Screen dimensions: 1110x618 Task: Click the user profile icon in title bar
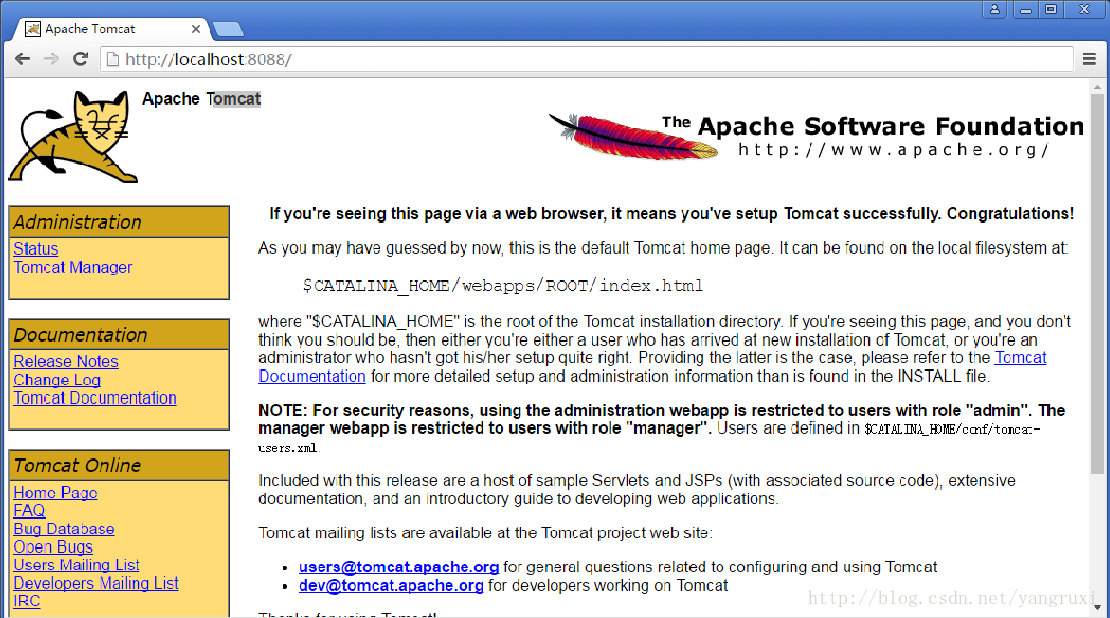point(995,9)
